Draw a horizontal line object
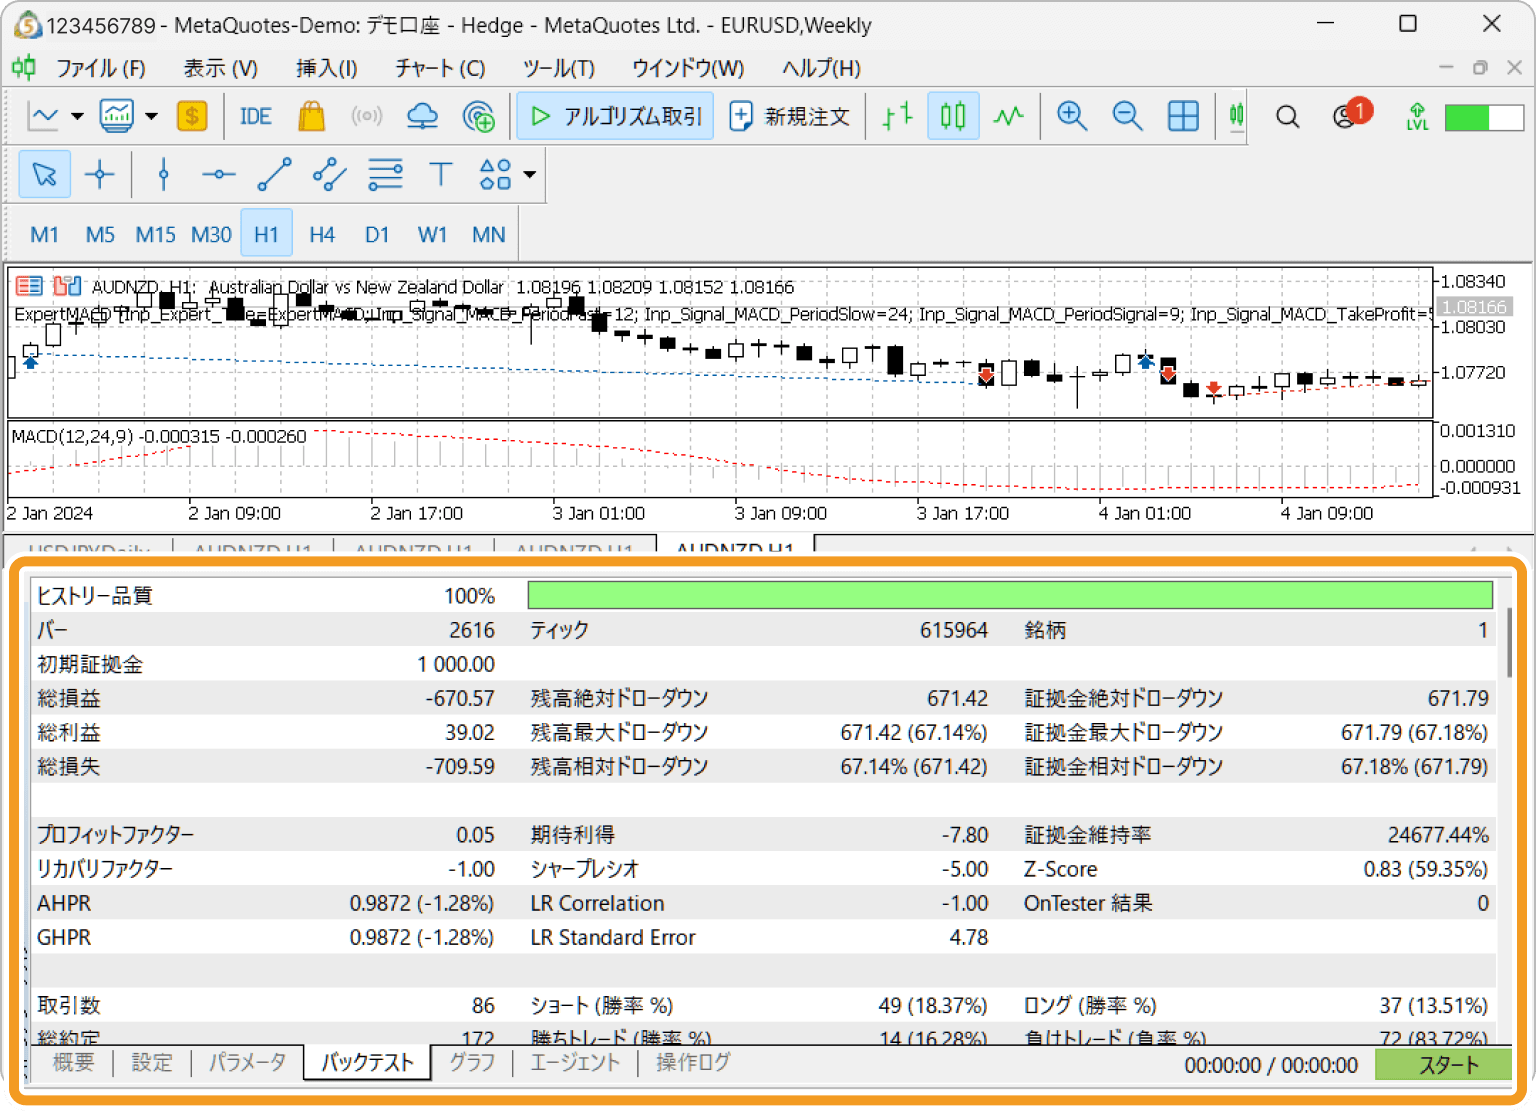This screenshot has width=1536, height=1112. [218, 175]
